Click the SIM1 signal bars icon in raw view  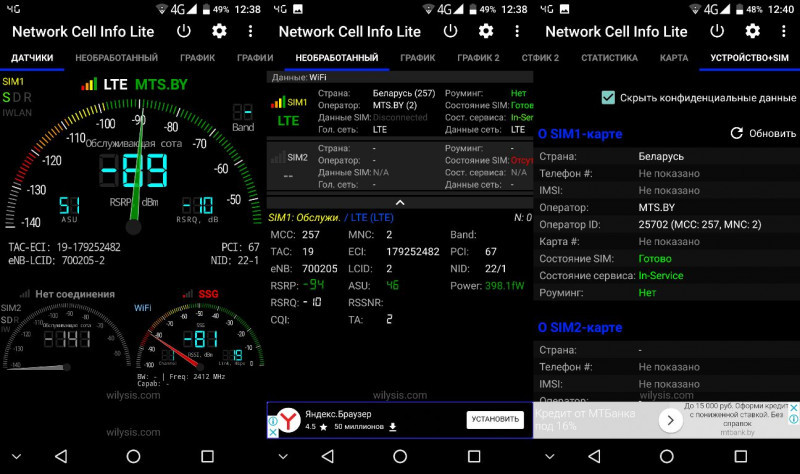tap(278, 102)
